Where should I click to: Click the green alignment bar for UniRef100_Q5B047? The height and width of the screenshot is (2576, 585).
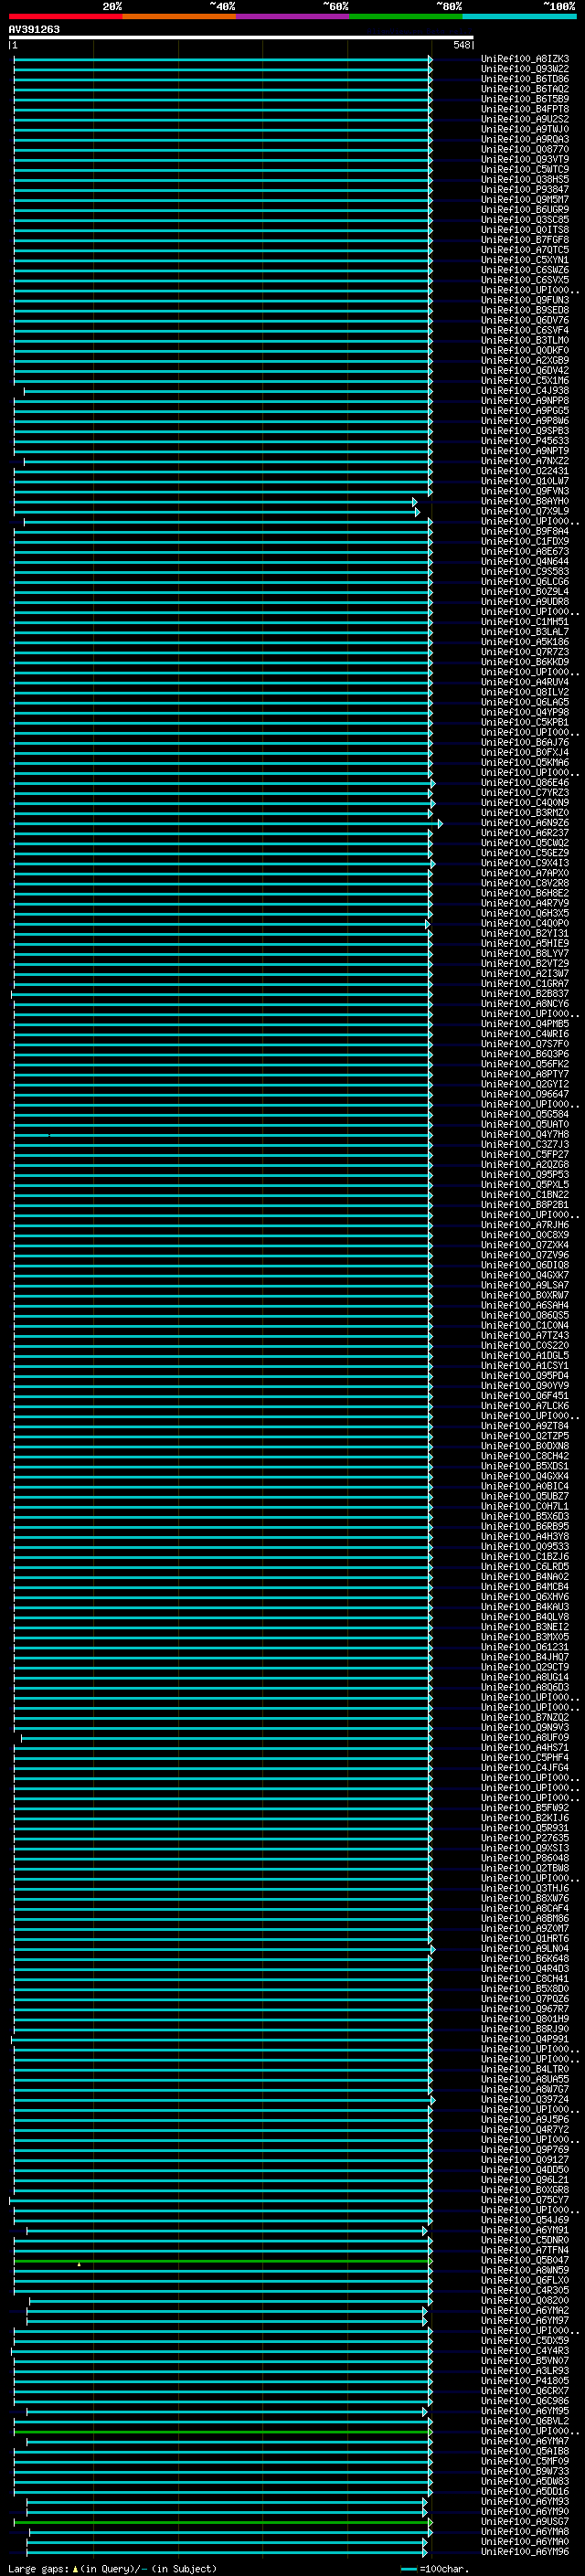click(223, 2261)
